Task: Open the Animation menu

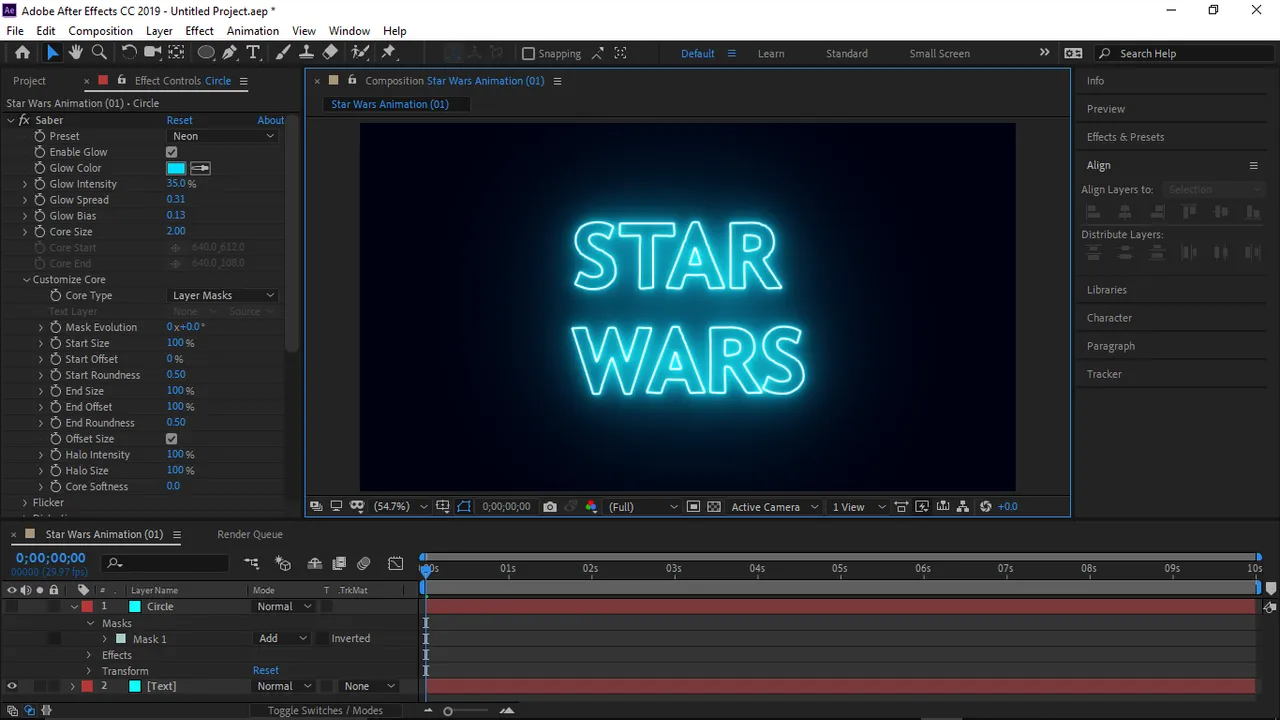Action: (x=253, y=31)
